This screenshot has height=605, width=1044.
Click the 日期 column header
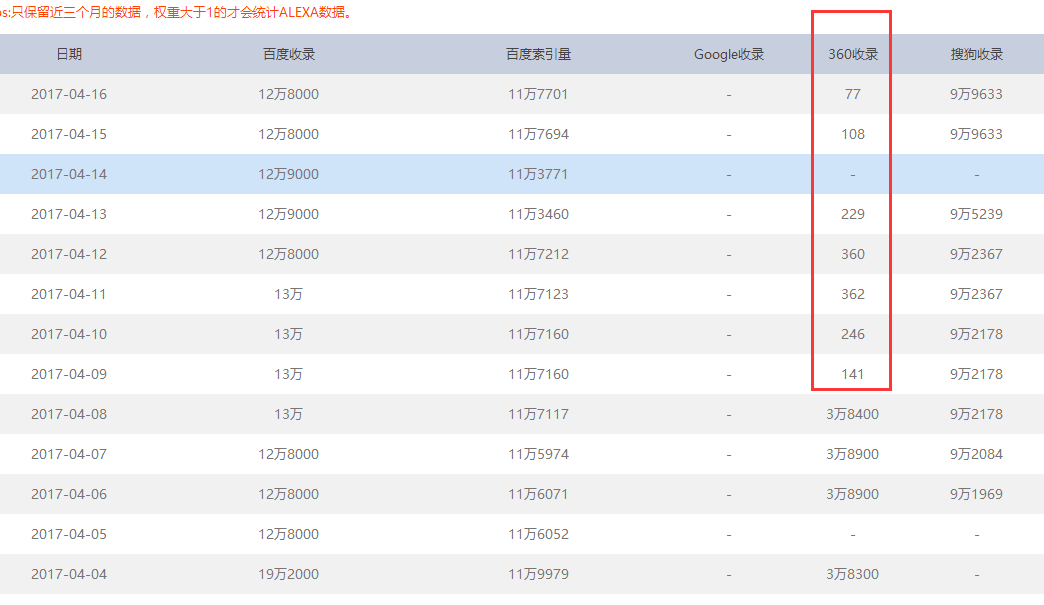pyautogui.click(x=69, y=54)
